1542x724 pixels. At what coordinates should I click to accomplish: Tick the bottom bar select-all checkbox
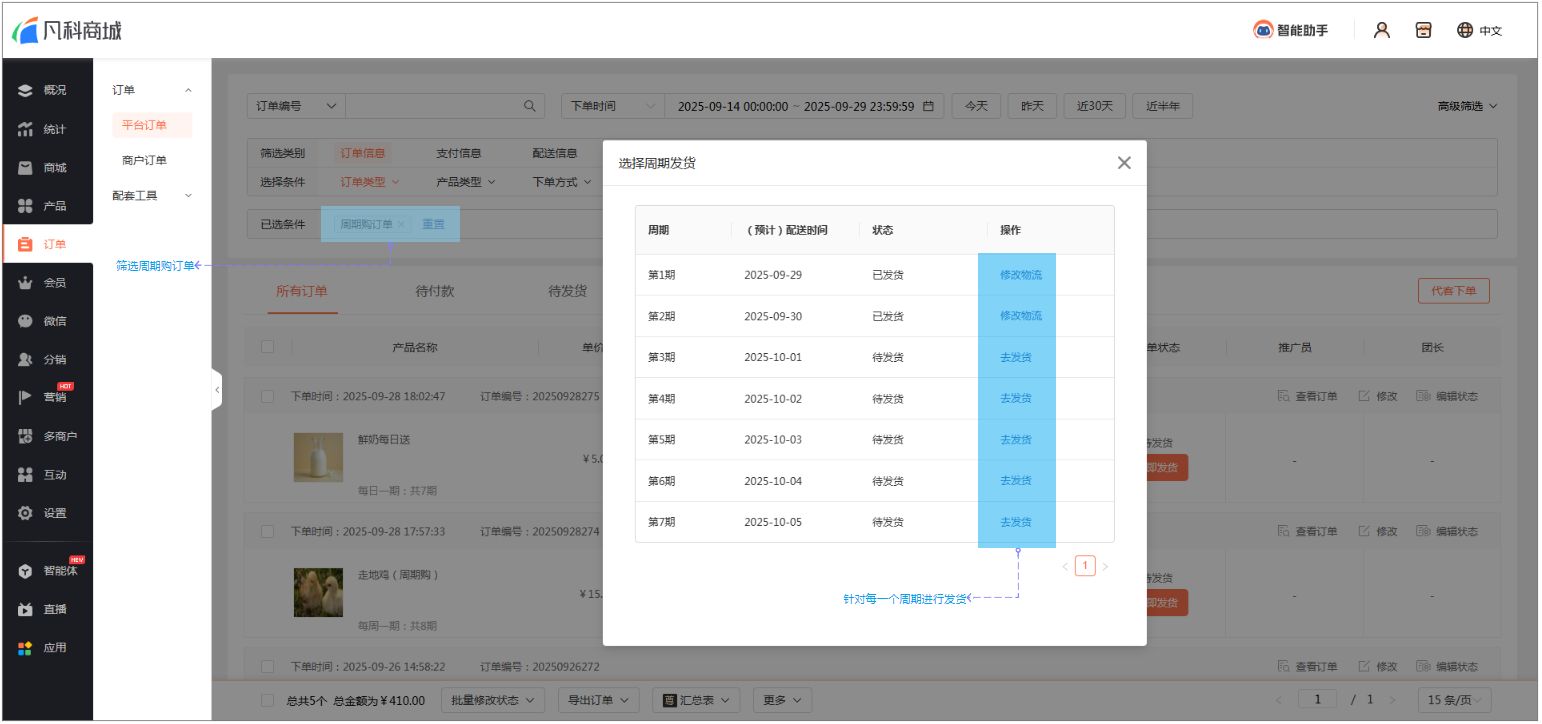(x=267, y=700)
